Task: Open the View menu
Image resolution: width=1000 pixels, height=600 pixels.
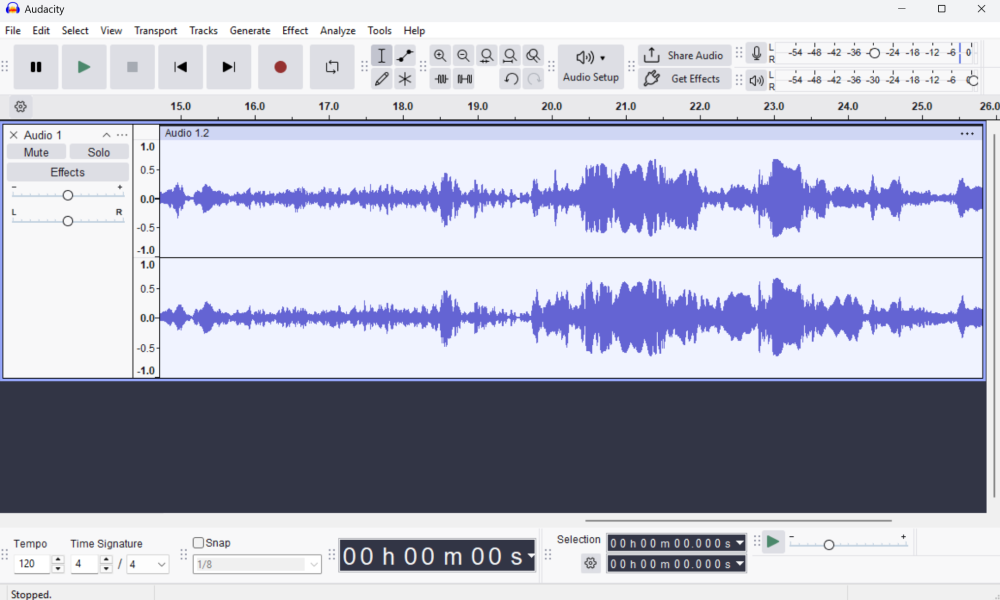Action: point(111,31)
